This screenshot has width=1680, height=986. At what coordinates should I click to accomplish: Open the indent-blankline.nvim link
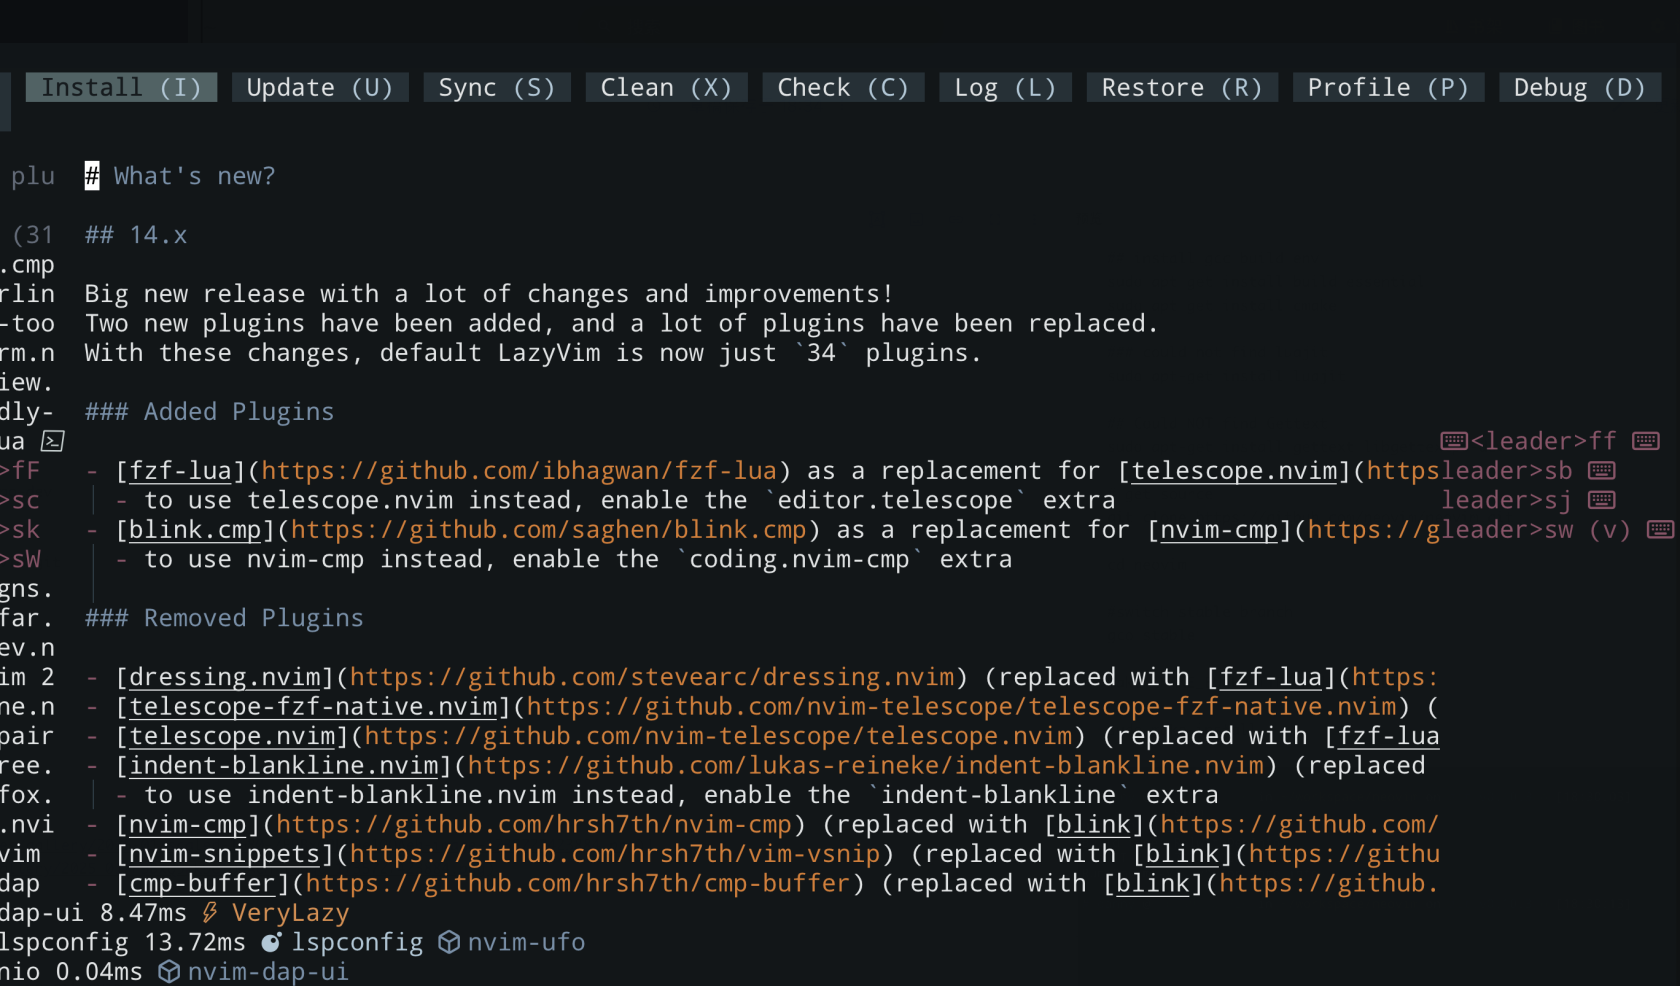click(284, 766)
